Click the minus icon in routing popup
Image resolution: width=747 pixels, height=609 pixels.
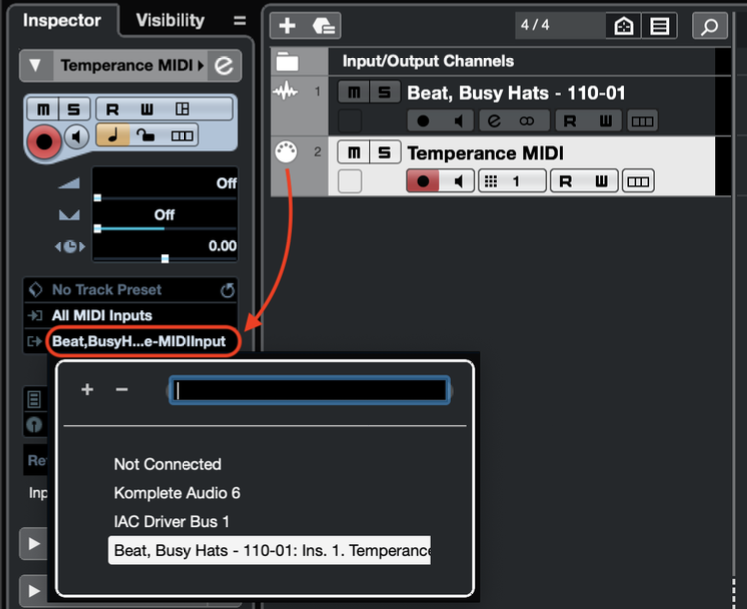pos(122,389)
